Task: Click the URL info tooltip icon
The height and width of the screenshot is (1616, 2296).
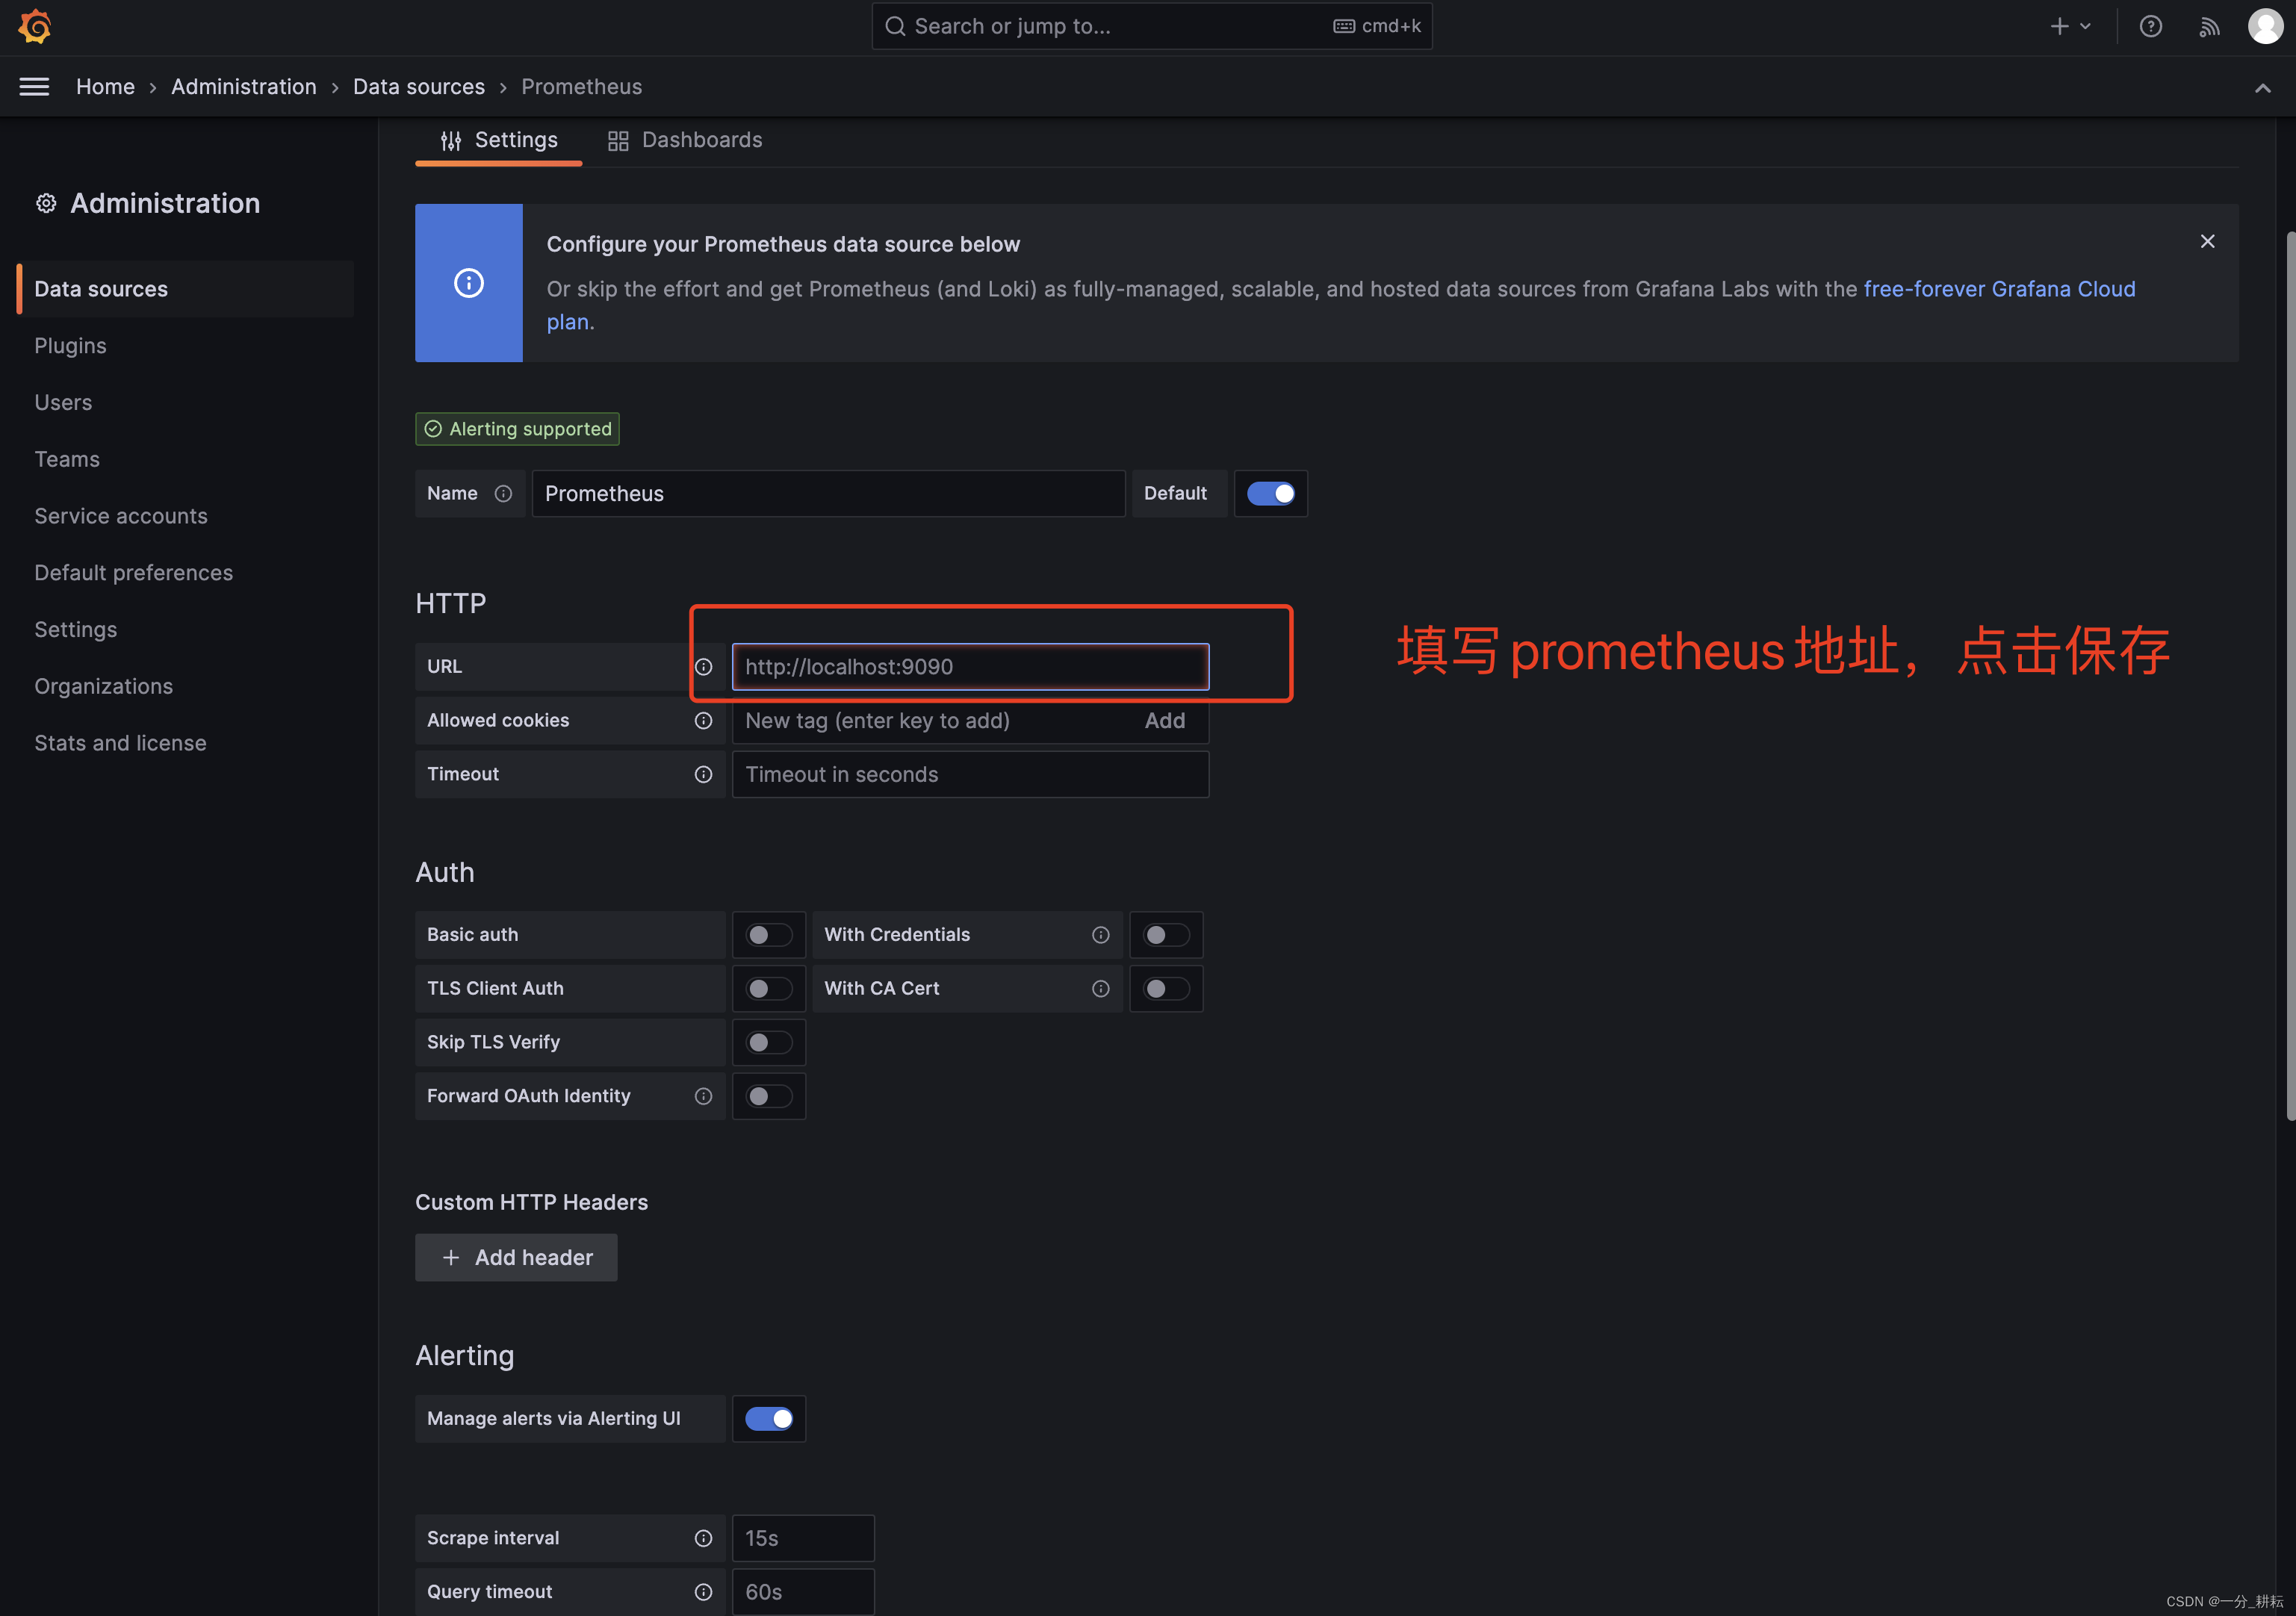Action: 704,666
